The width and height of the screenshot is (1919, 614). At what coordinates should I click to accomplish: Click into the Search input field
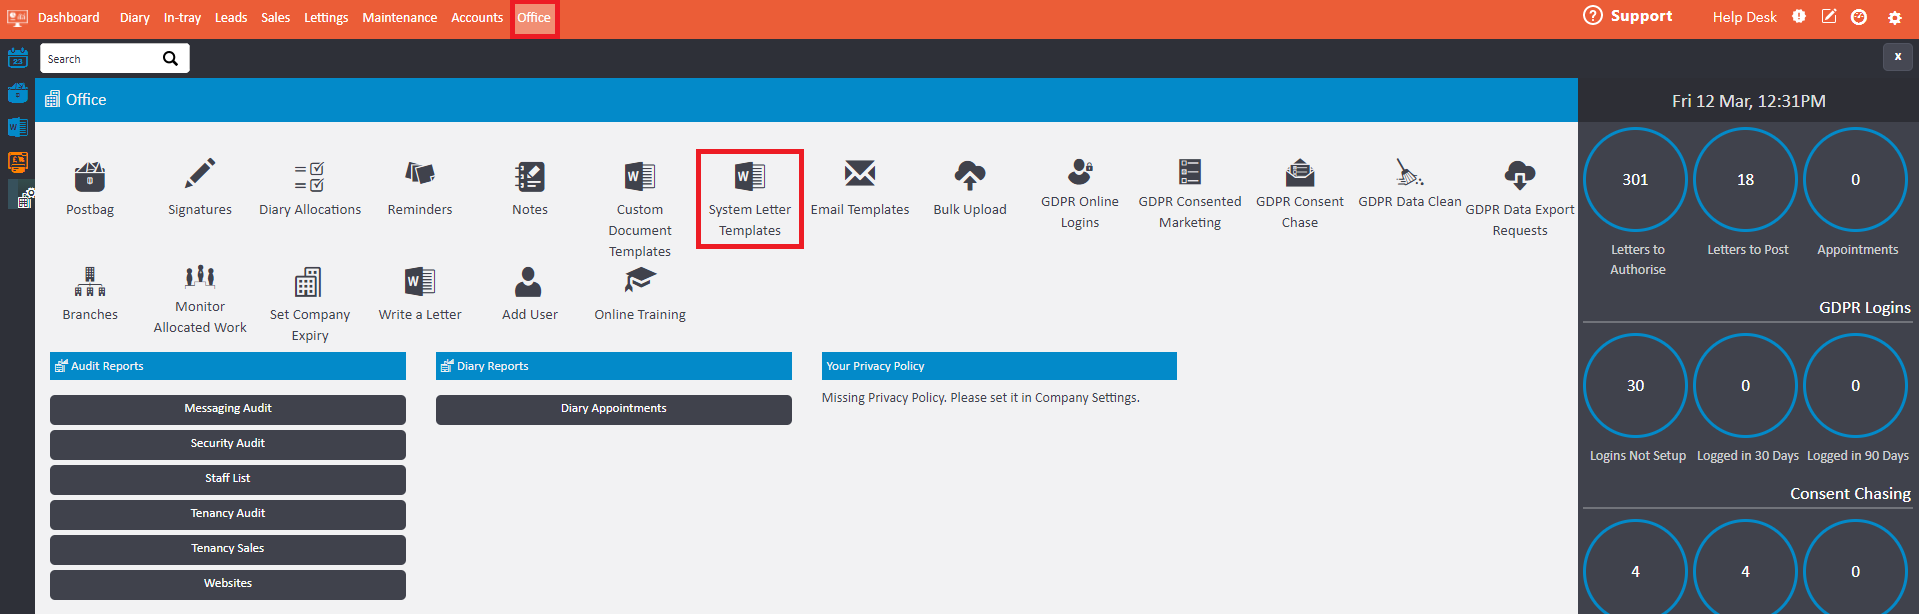tap(100, 59)
